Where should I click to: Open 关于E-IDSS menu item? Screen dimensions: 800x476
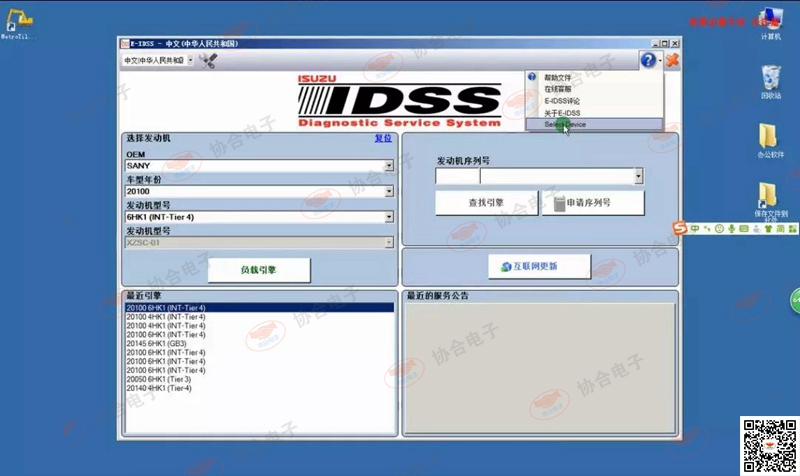coord(562,113)
